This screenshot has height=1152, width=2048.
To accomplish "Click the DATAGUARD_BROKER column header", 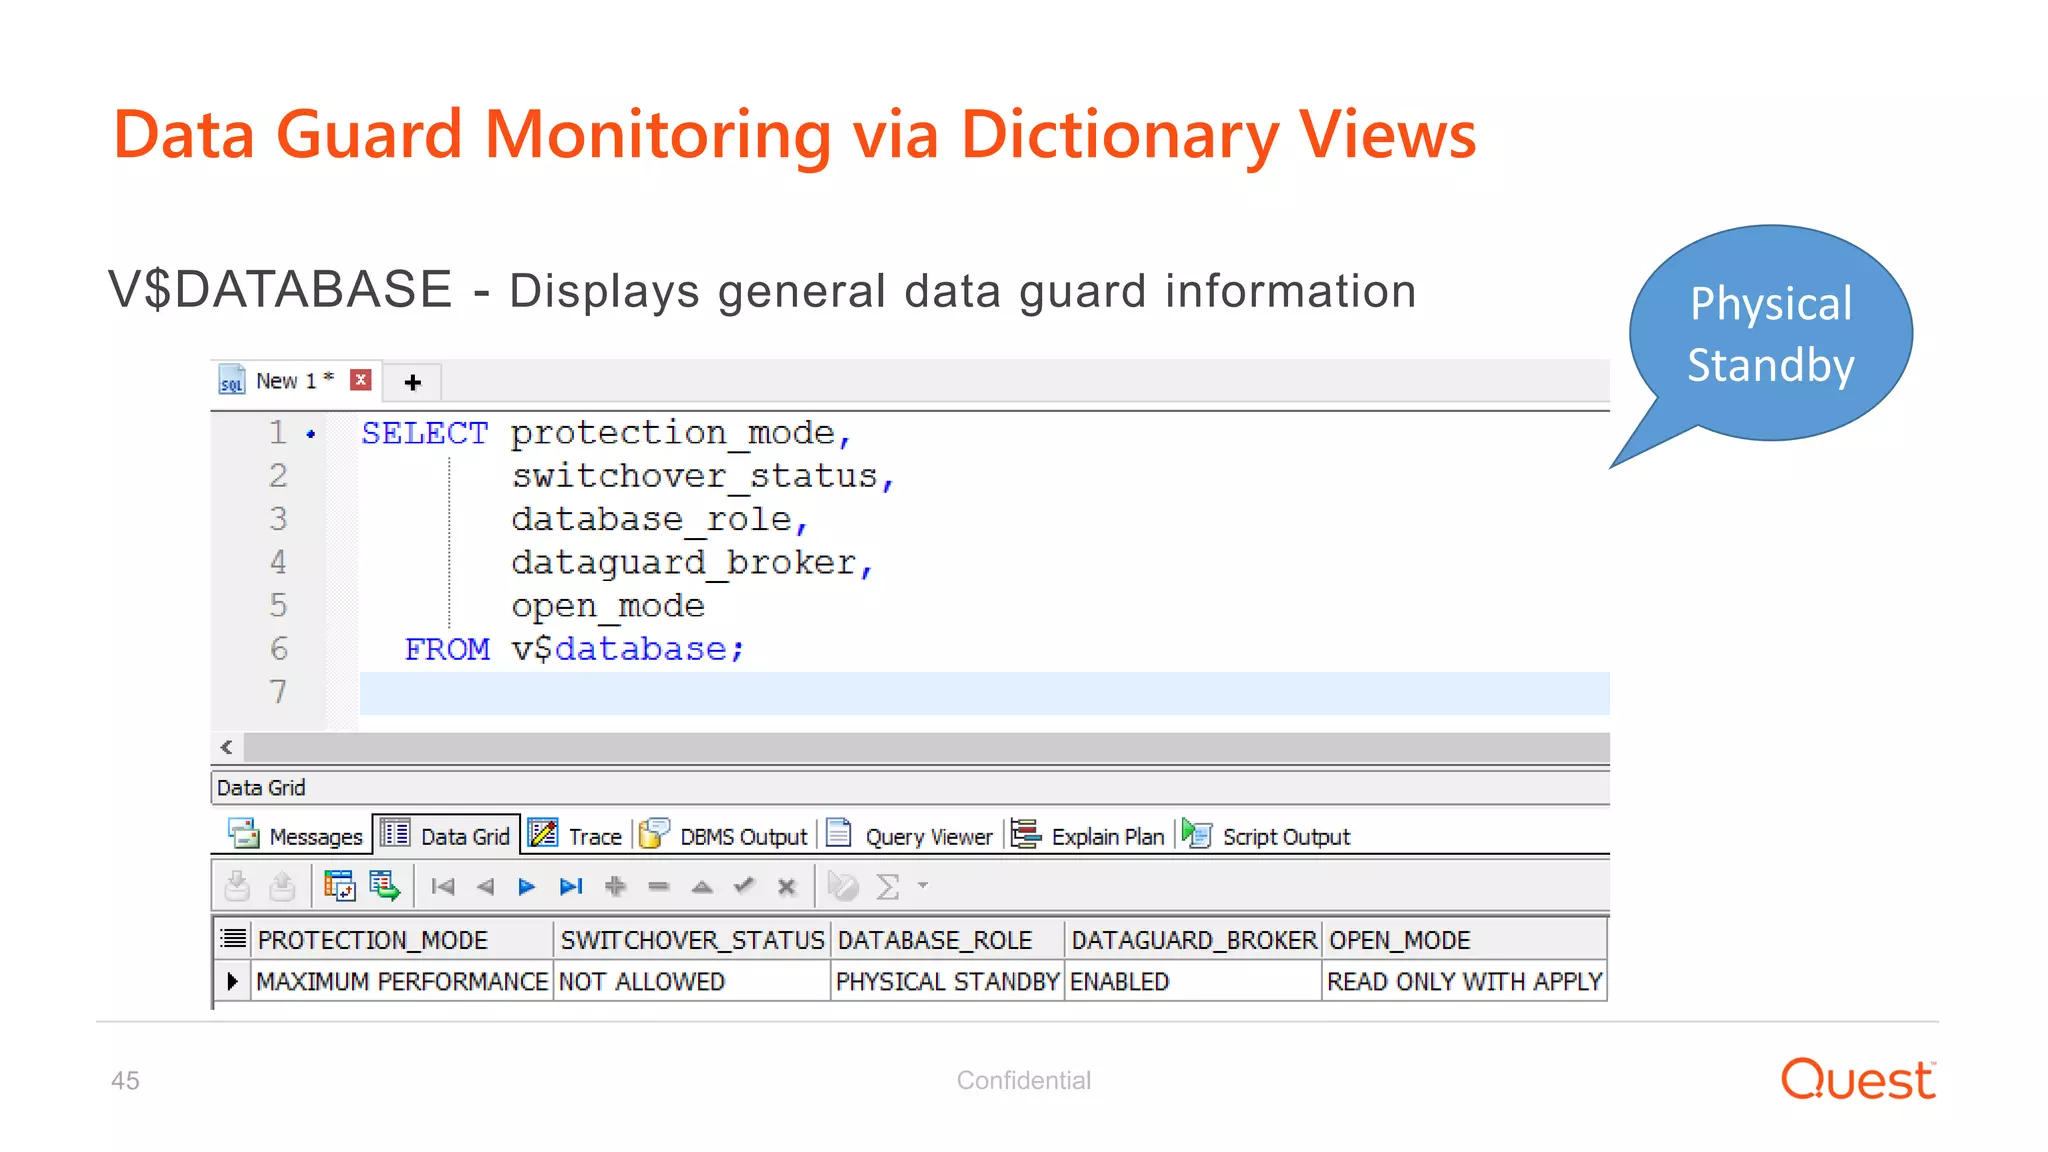I will click(x=1194, y=939).
